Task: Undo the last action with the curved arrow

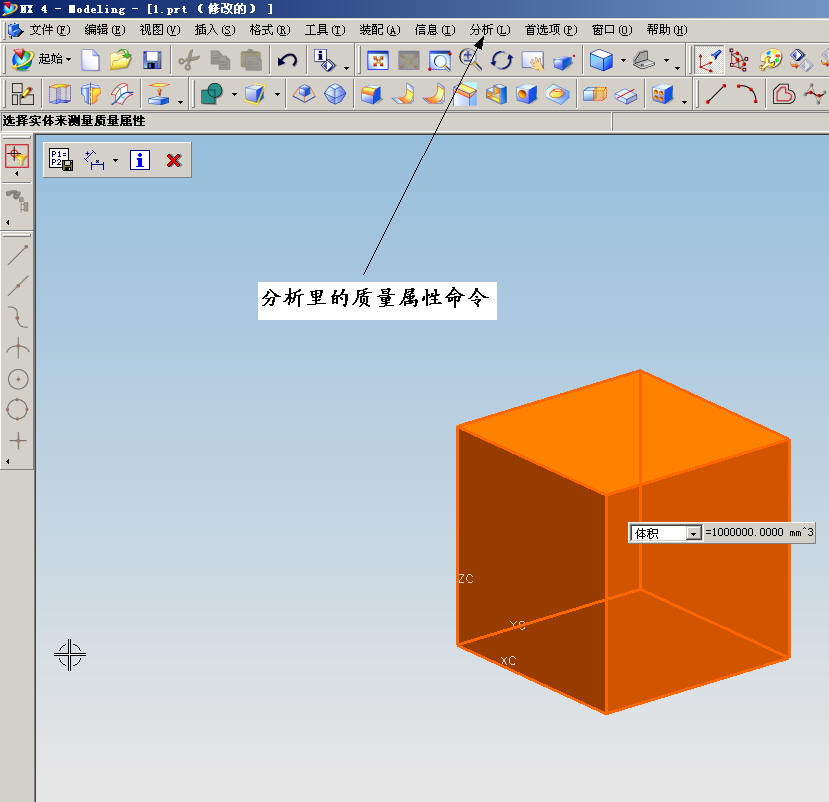Action: pos(287,60)
